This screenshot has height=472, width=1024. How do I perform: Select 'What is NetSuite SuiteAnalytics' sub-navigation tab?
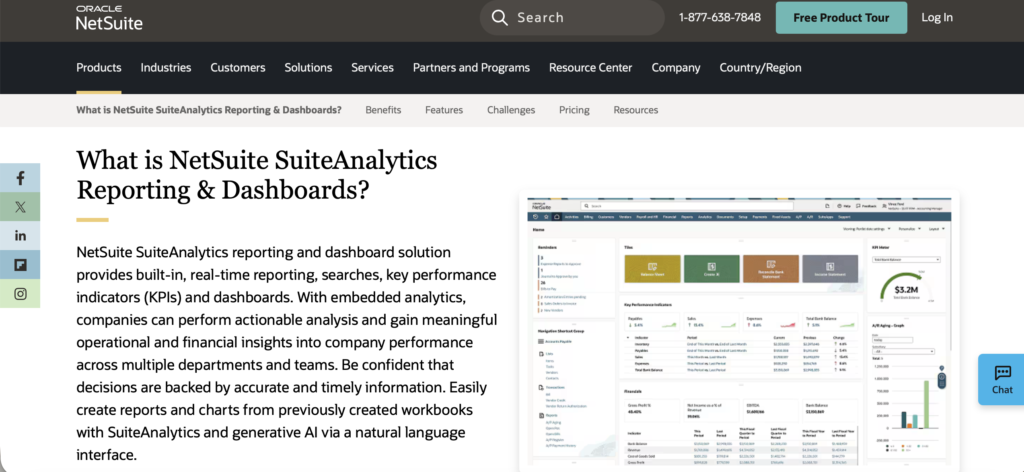click(209, 110)
